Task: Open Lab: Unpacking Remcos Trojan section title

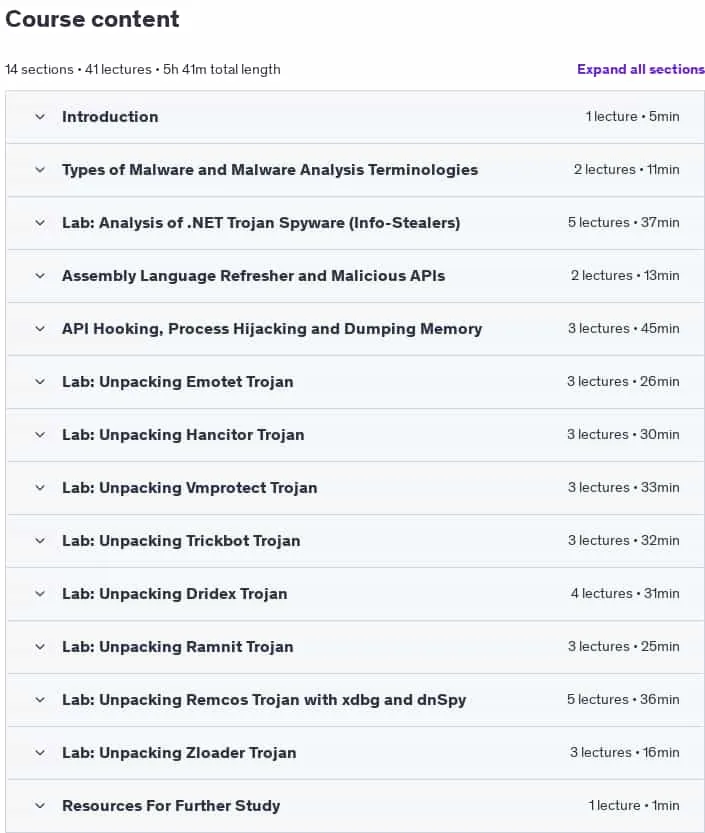Action: 264,700
